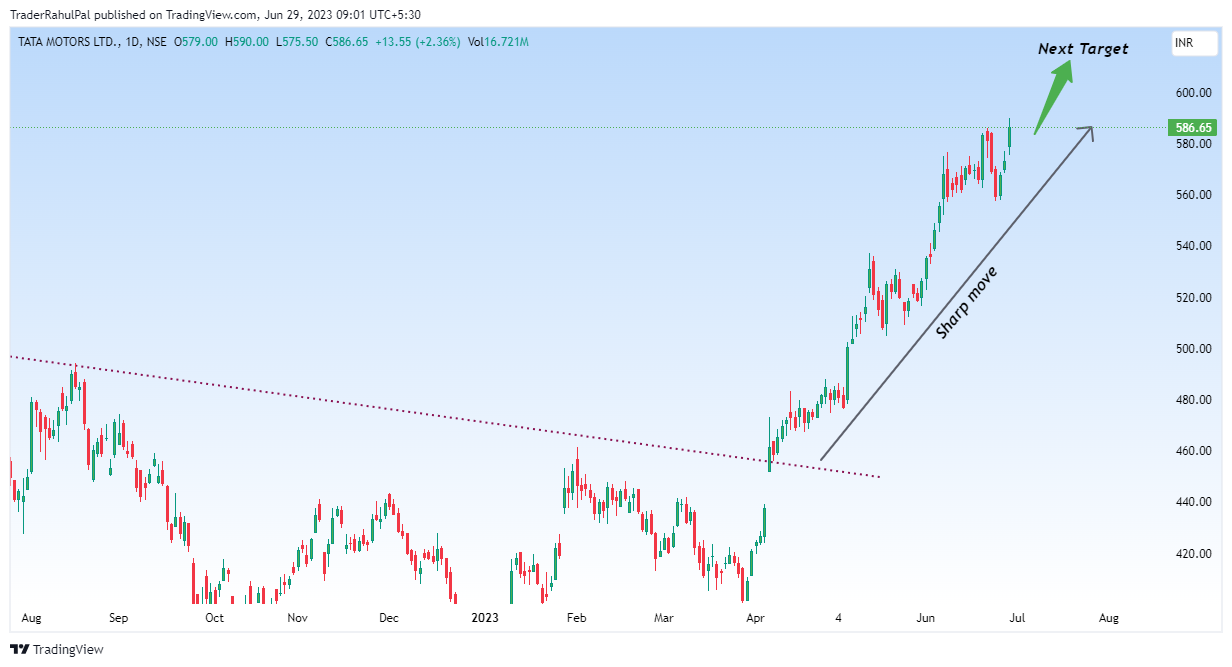The width and height of the screenshot is (1232, 667).
Task: Click the Jun label on time axis
Action: tap(927, 618)
